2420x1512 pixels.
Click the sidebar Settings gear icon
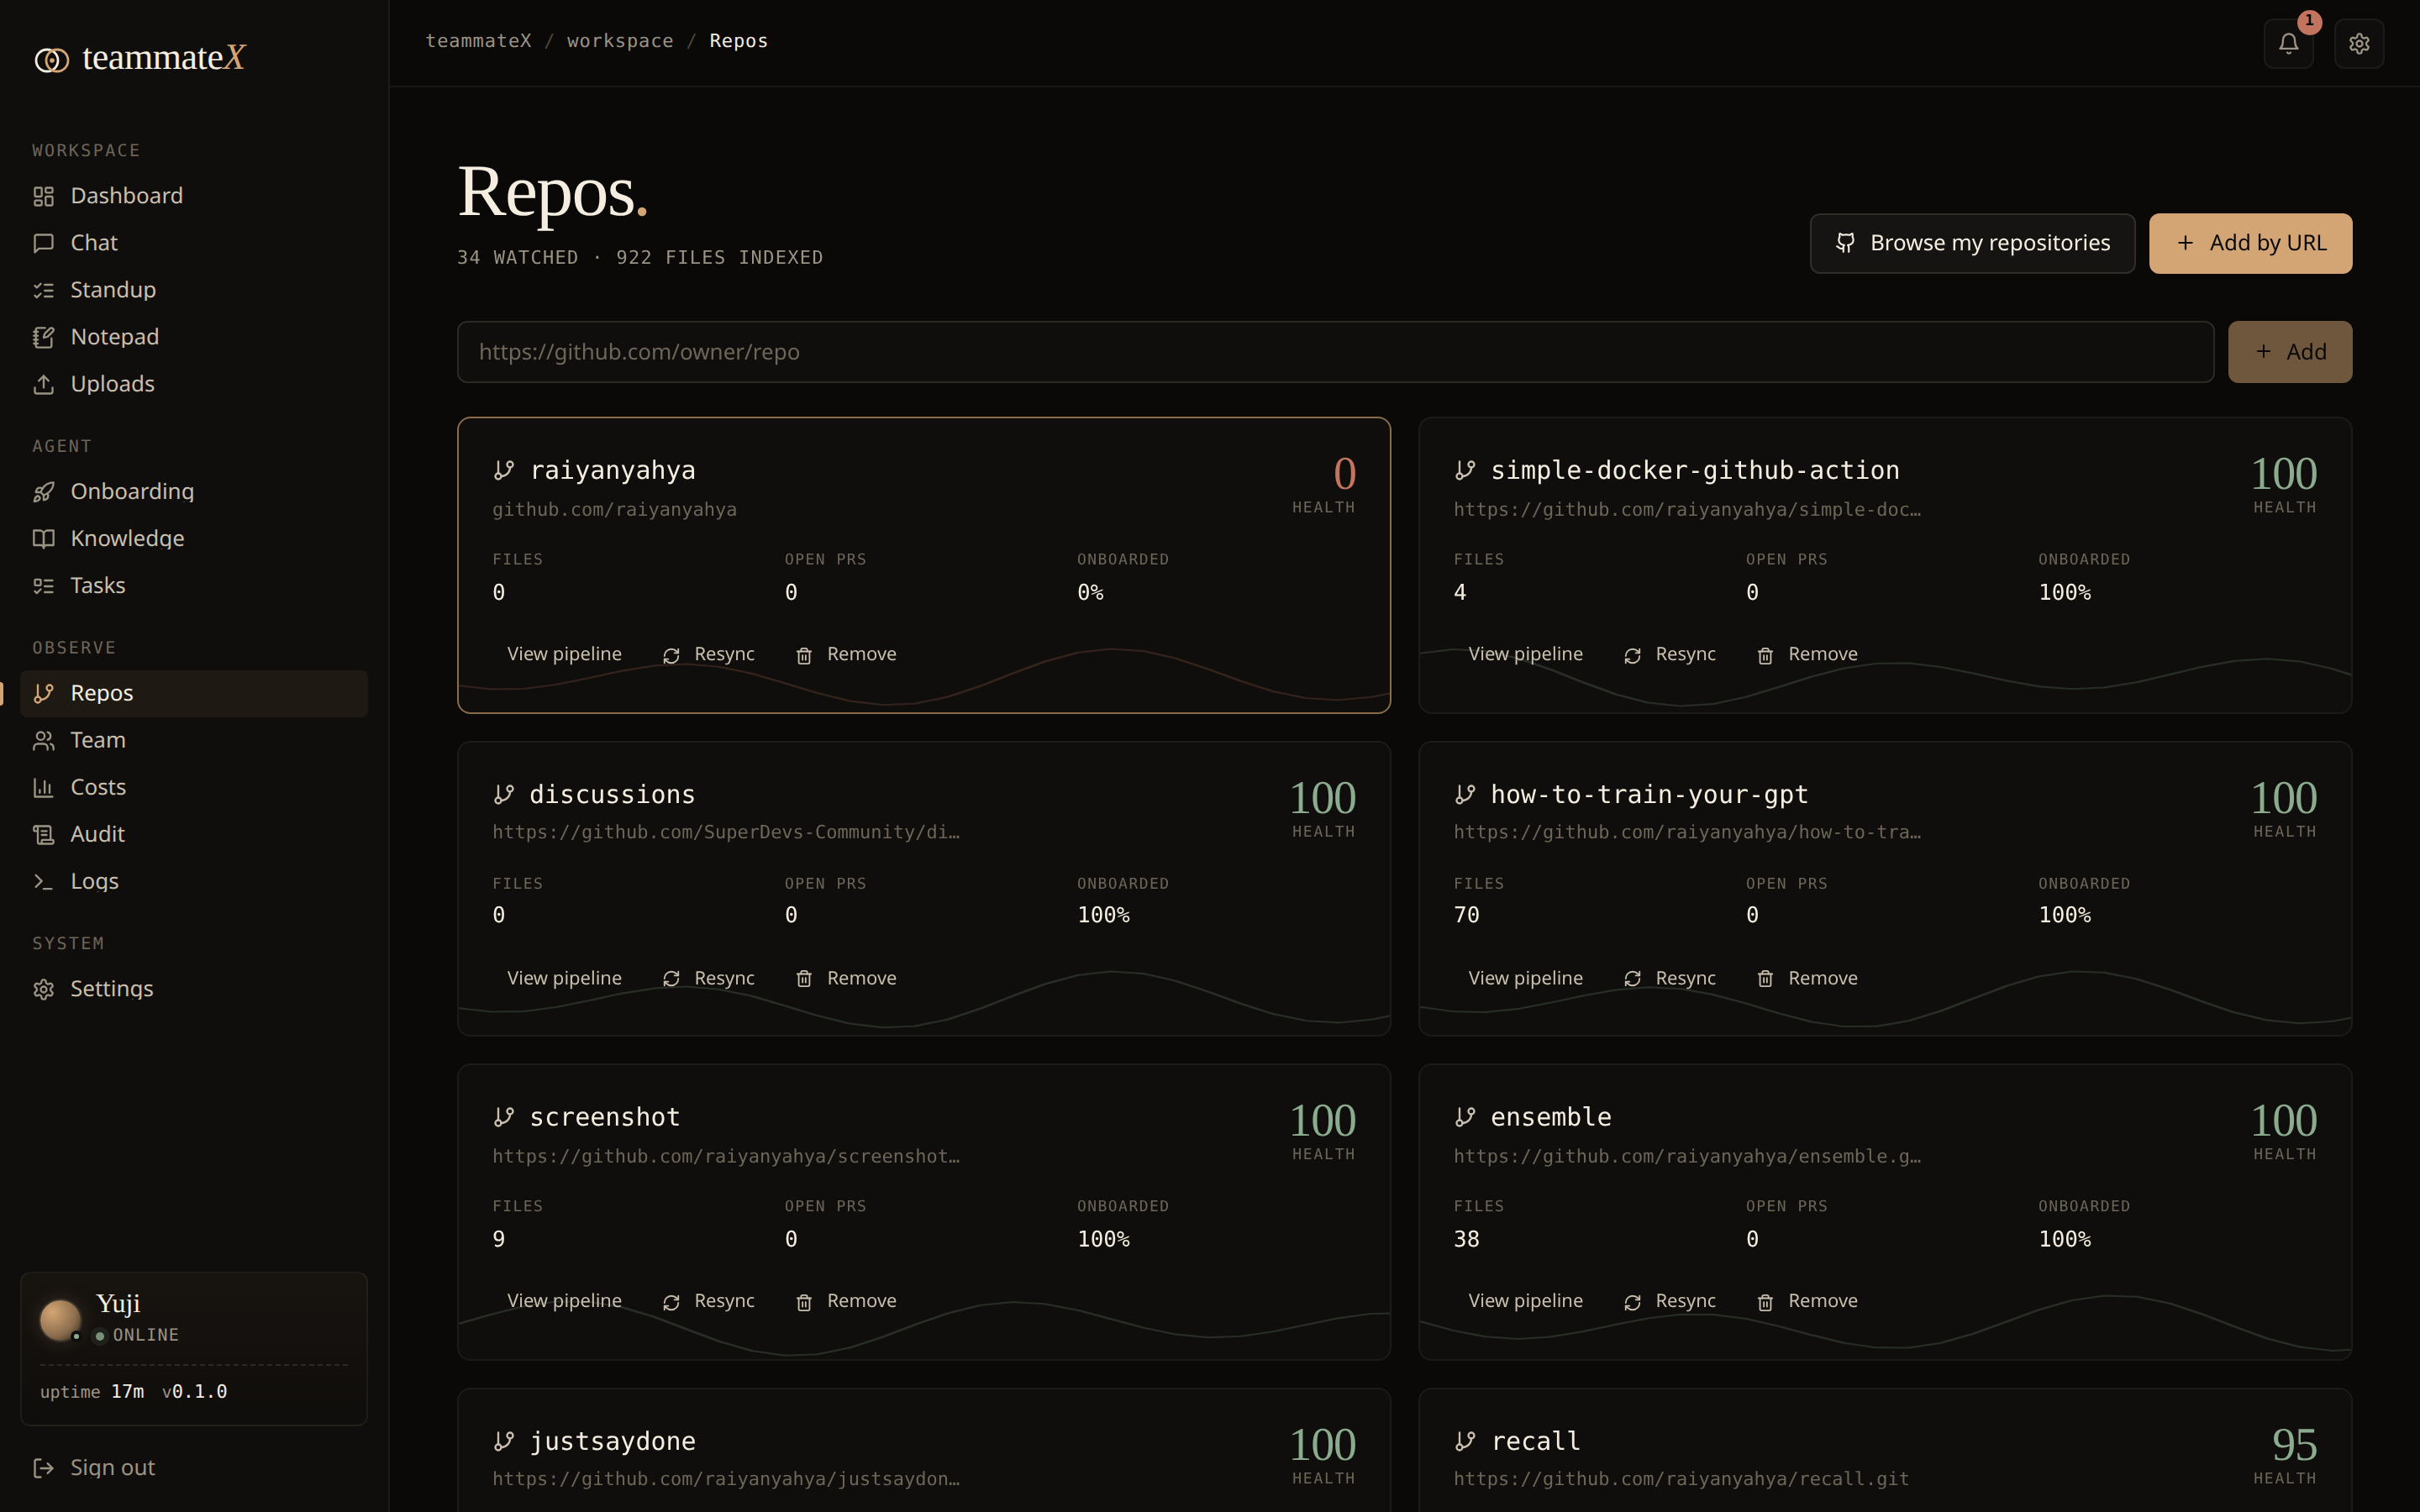pos(43,989)
